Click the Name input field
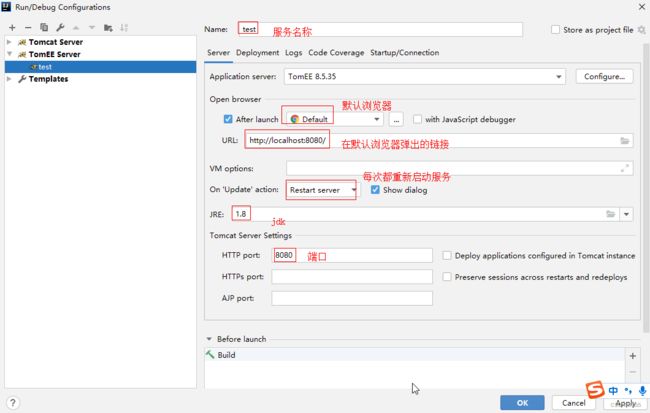650x413 pixels. [x=380, y=29]
